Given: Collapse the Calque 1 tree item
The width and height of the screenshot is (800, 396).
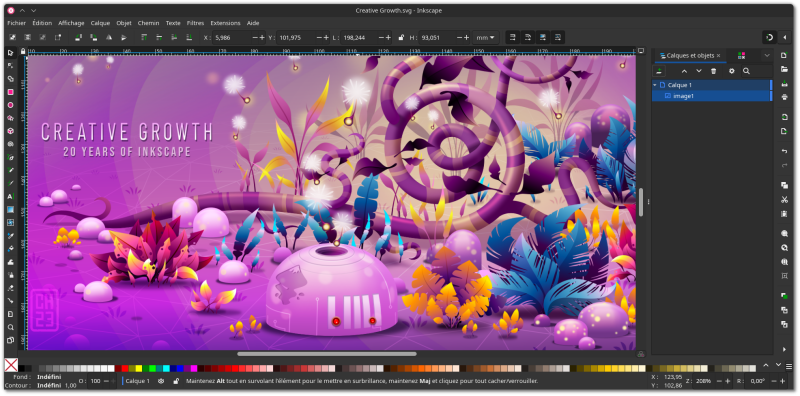Looking at the screenshot, I should click(655, 85).
